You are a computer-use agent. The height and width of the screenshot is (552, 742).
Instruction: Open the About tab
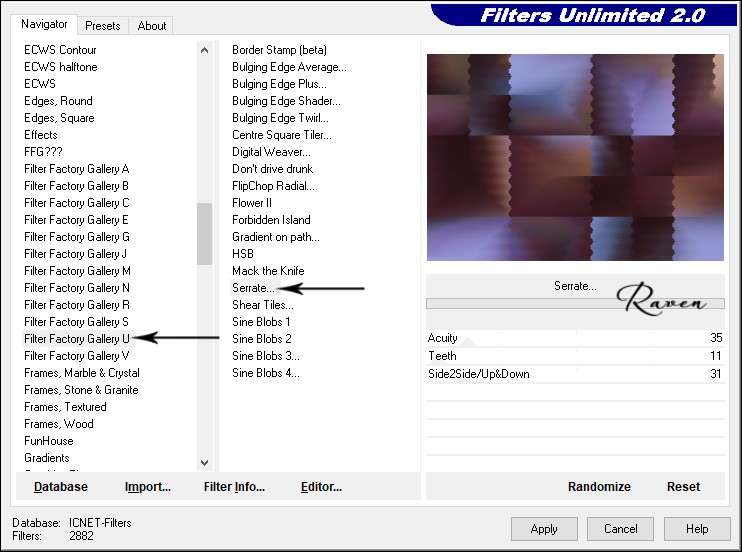point(152,26)
